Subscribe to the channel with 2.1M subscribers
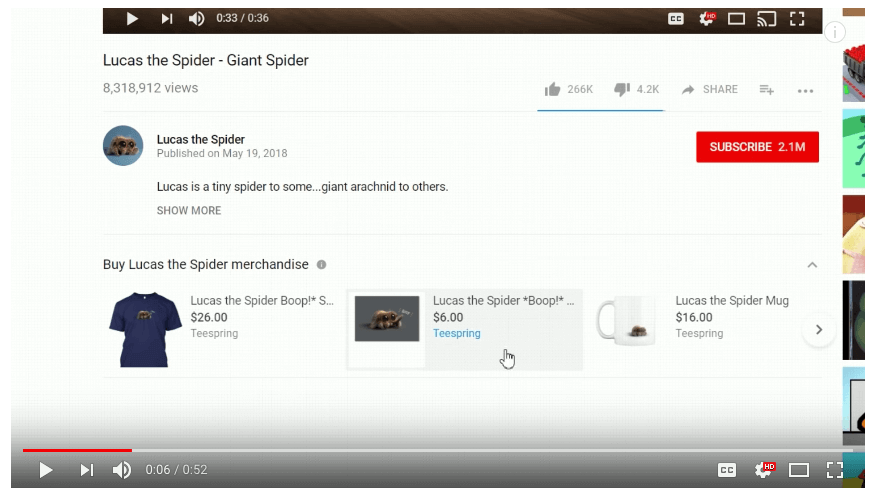 pyautogui.click(x=757, y=147)
